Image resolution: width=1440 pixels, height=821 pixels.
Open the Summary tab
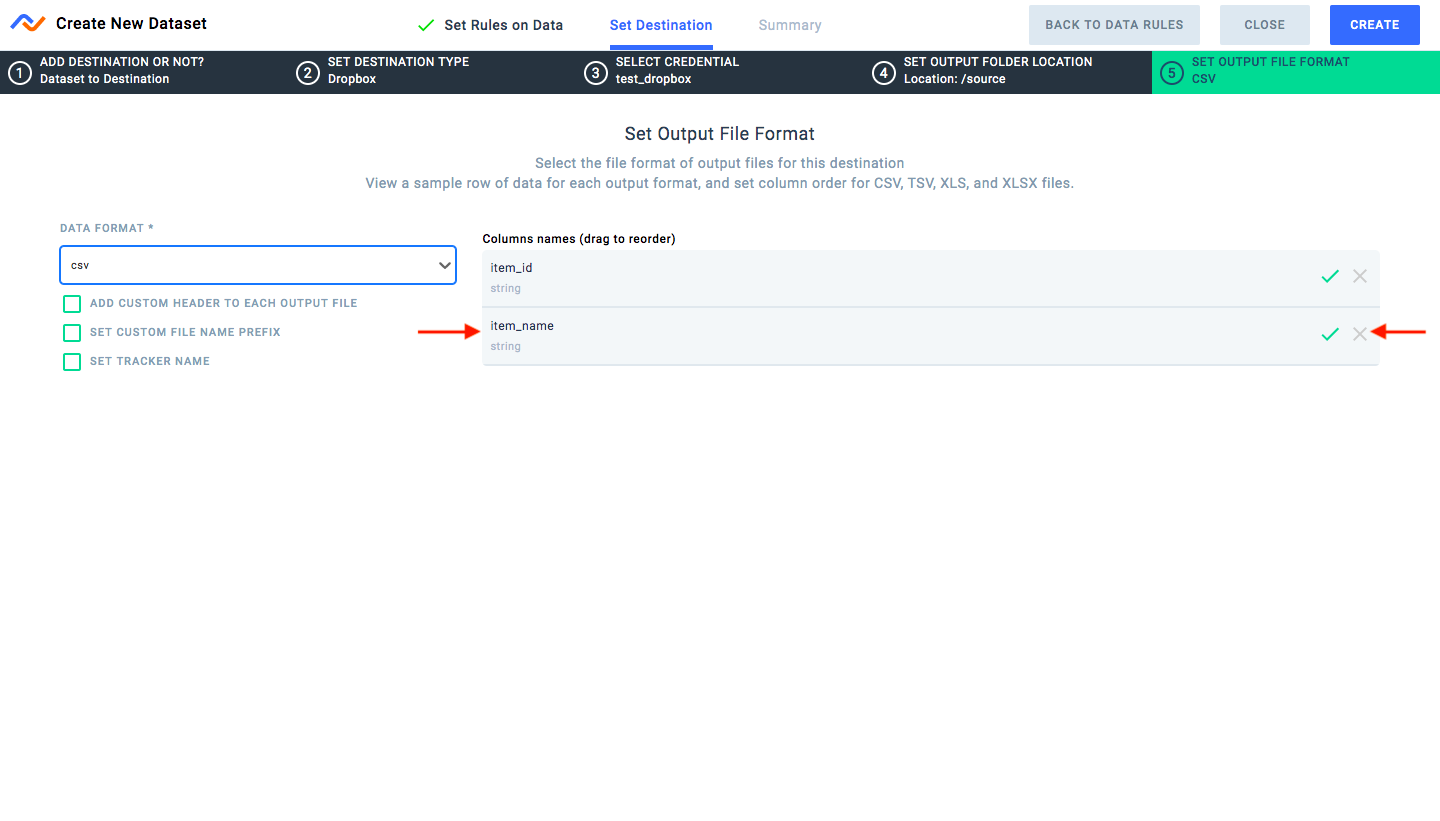tap(790, 25)
